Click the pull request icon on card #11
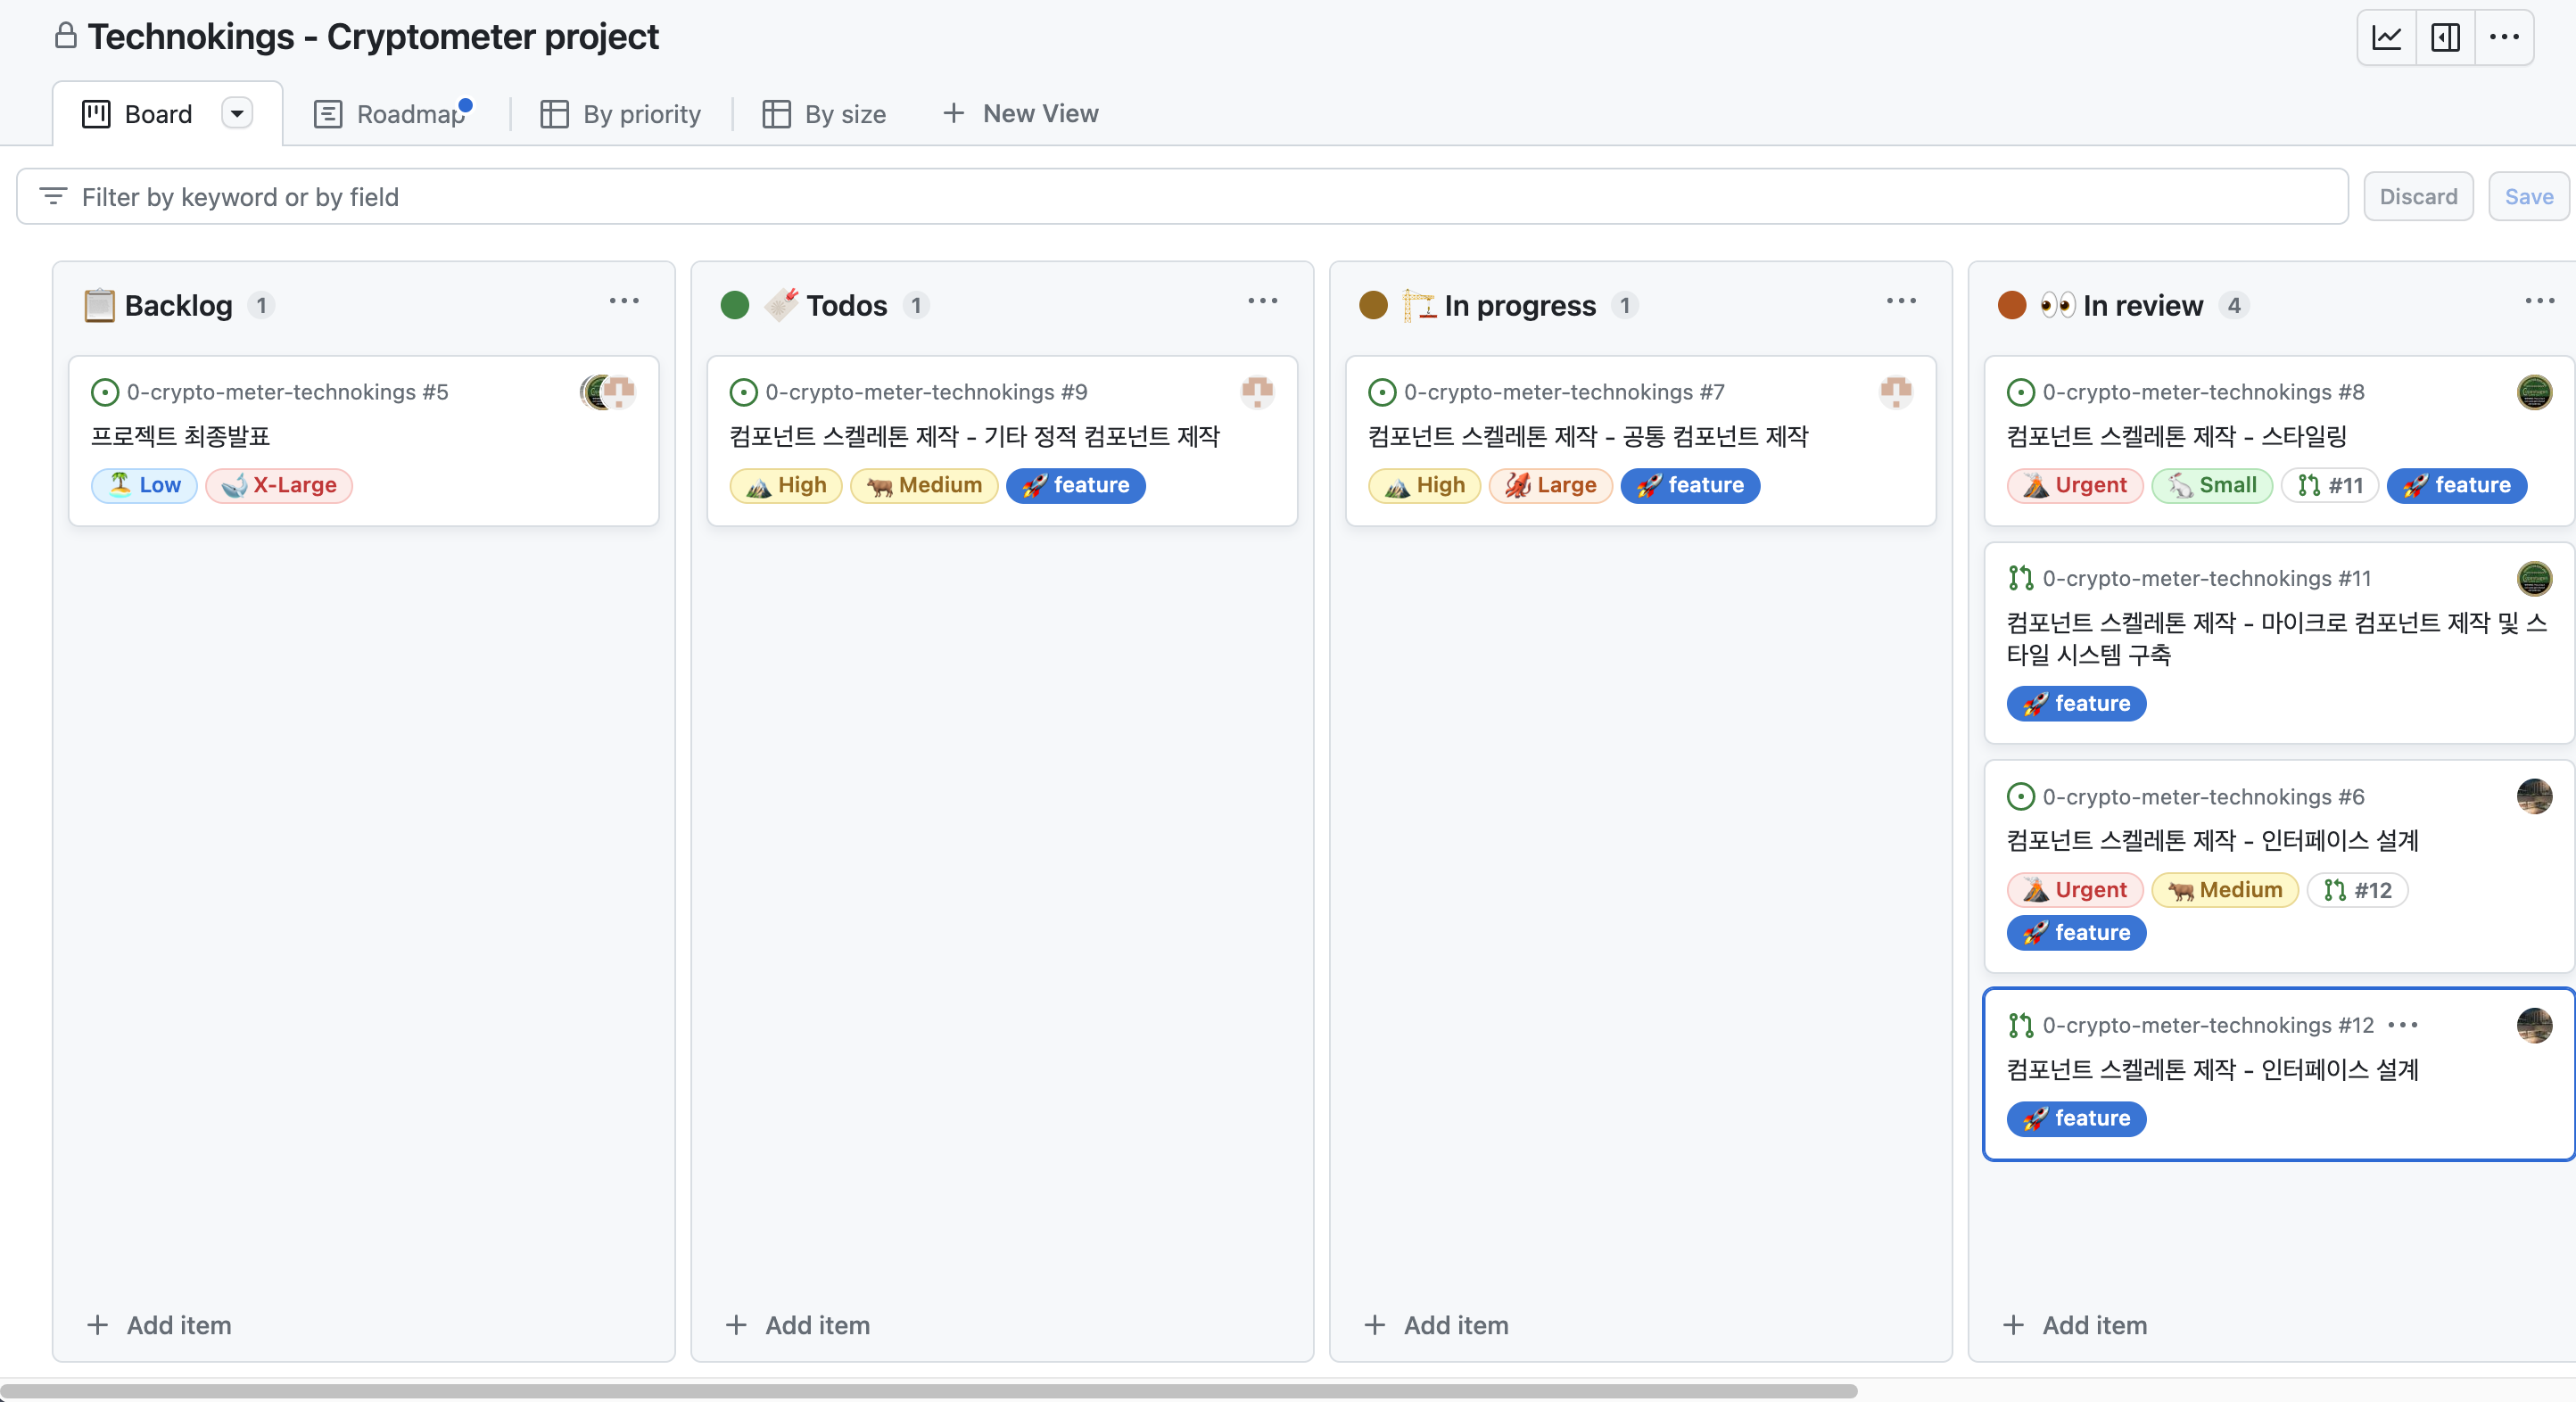This screenshot has height=1402, width=2576. (2020, 578)
